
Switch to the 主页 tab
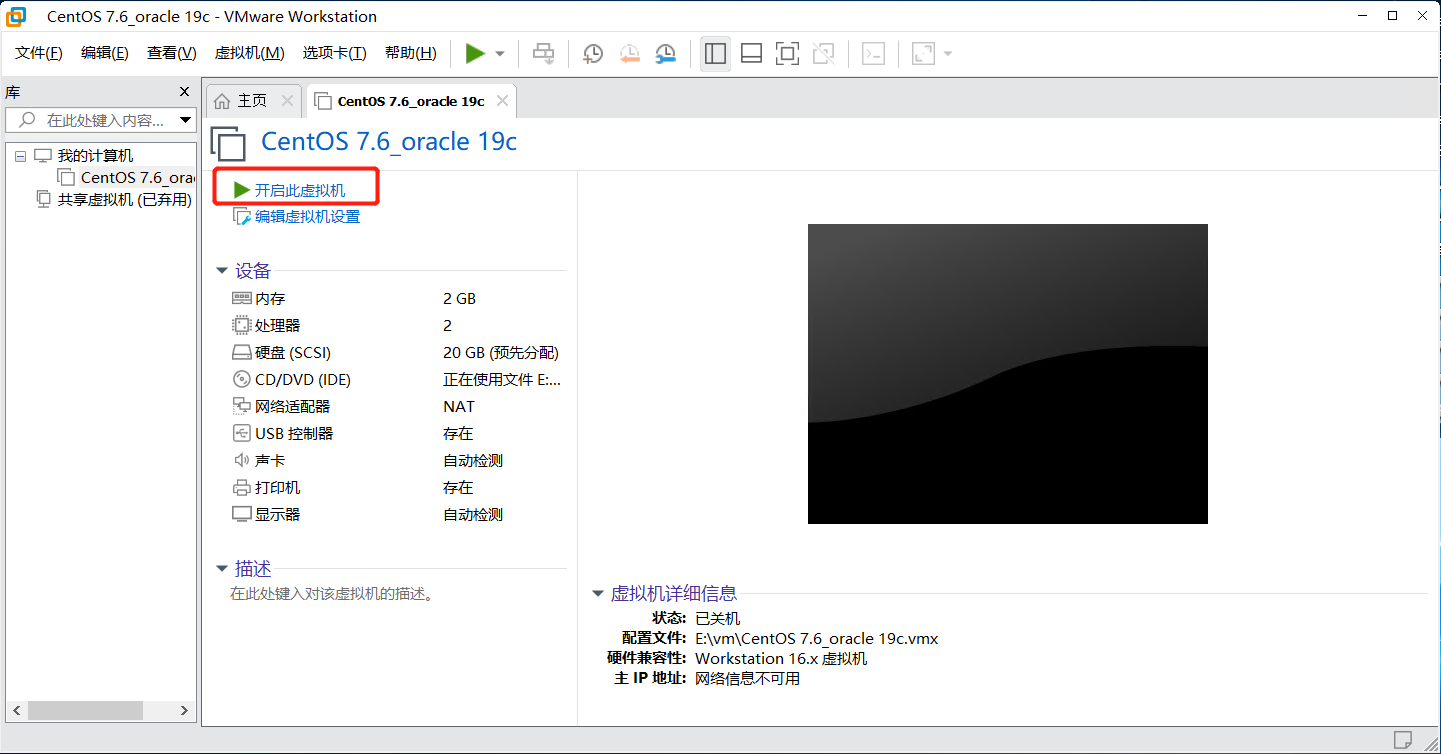click(x=252, y=101)
